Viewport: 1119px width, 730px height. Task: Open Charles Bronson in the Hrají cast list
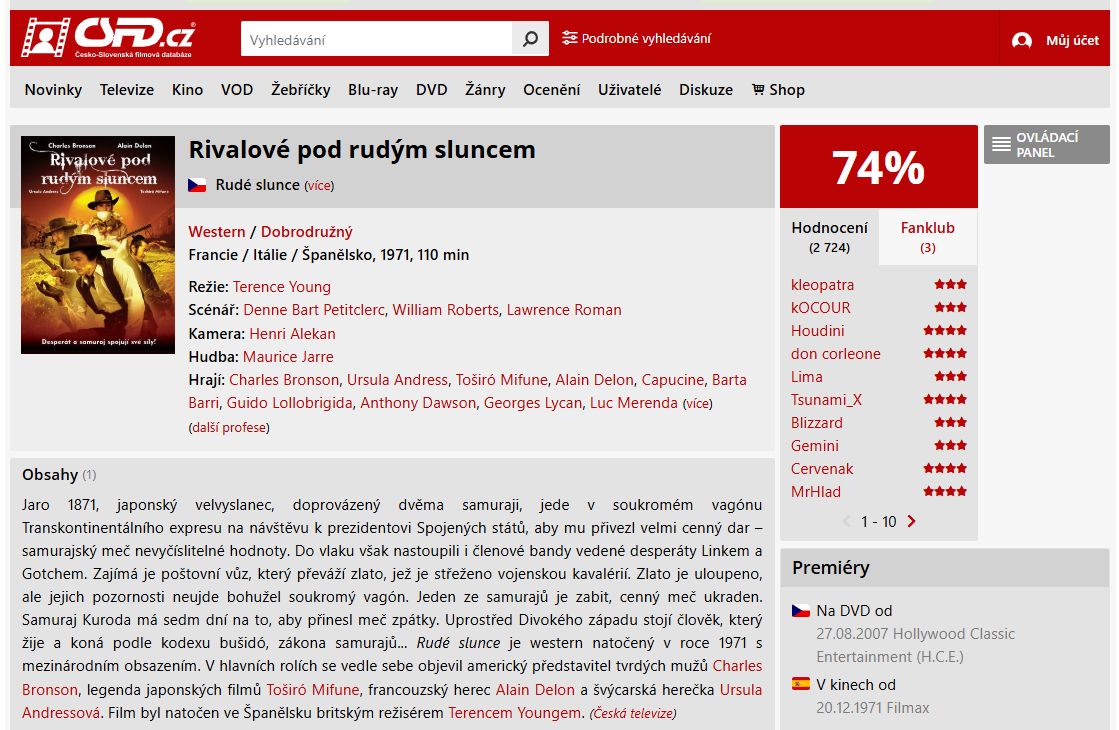pos(284,380)
